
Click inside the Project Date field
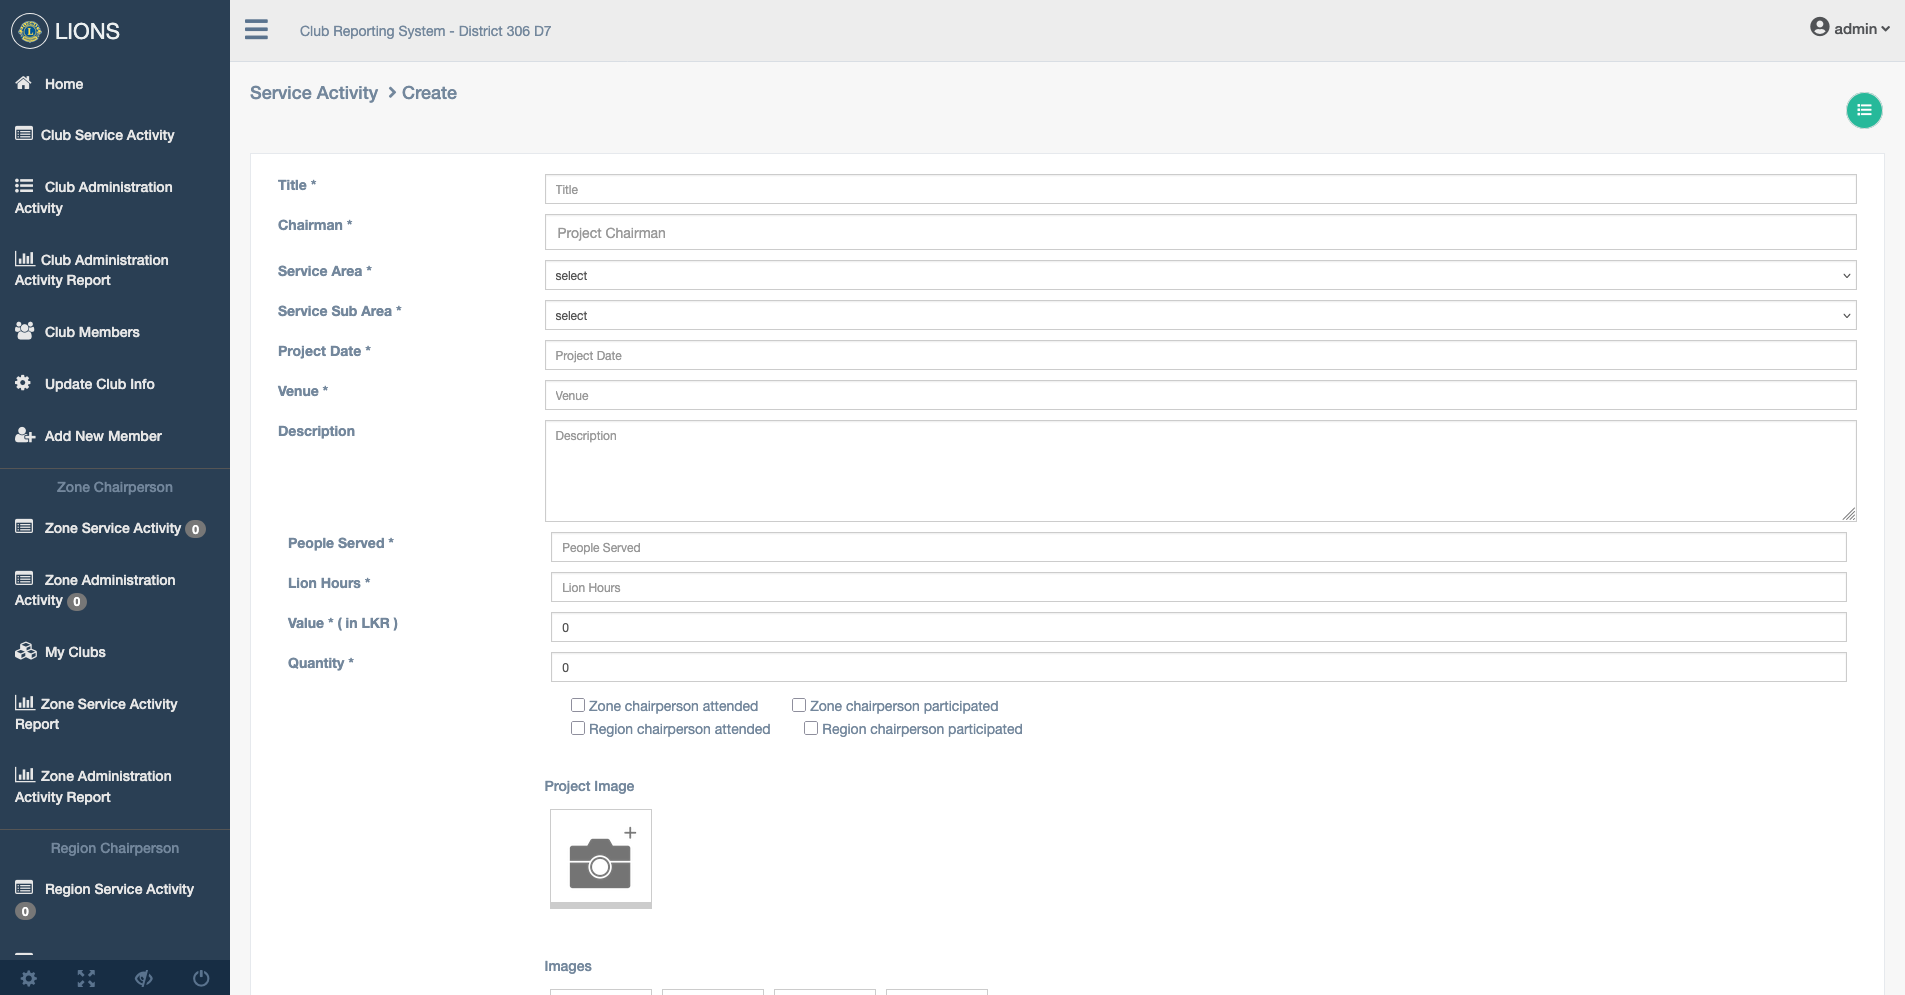tap(1198, 355)
